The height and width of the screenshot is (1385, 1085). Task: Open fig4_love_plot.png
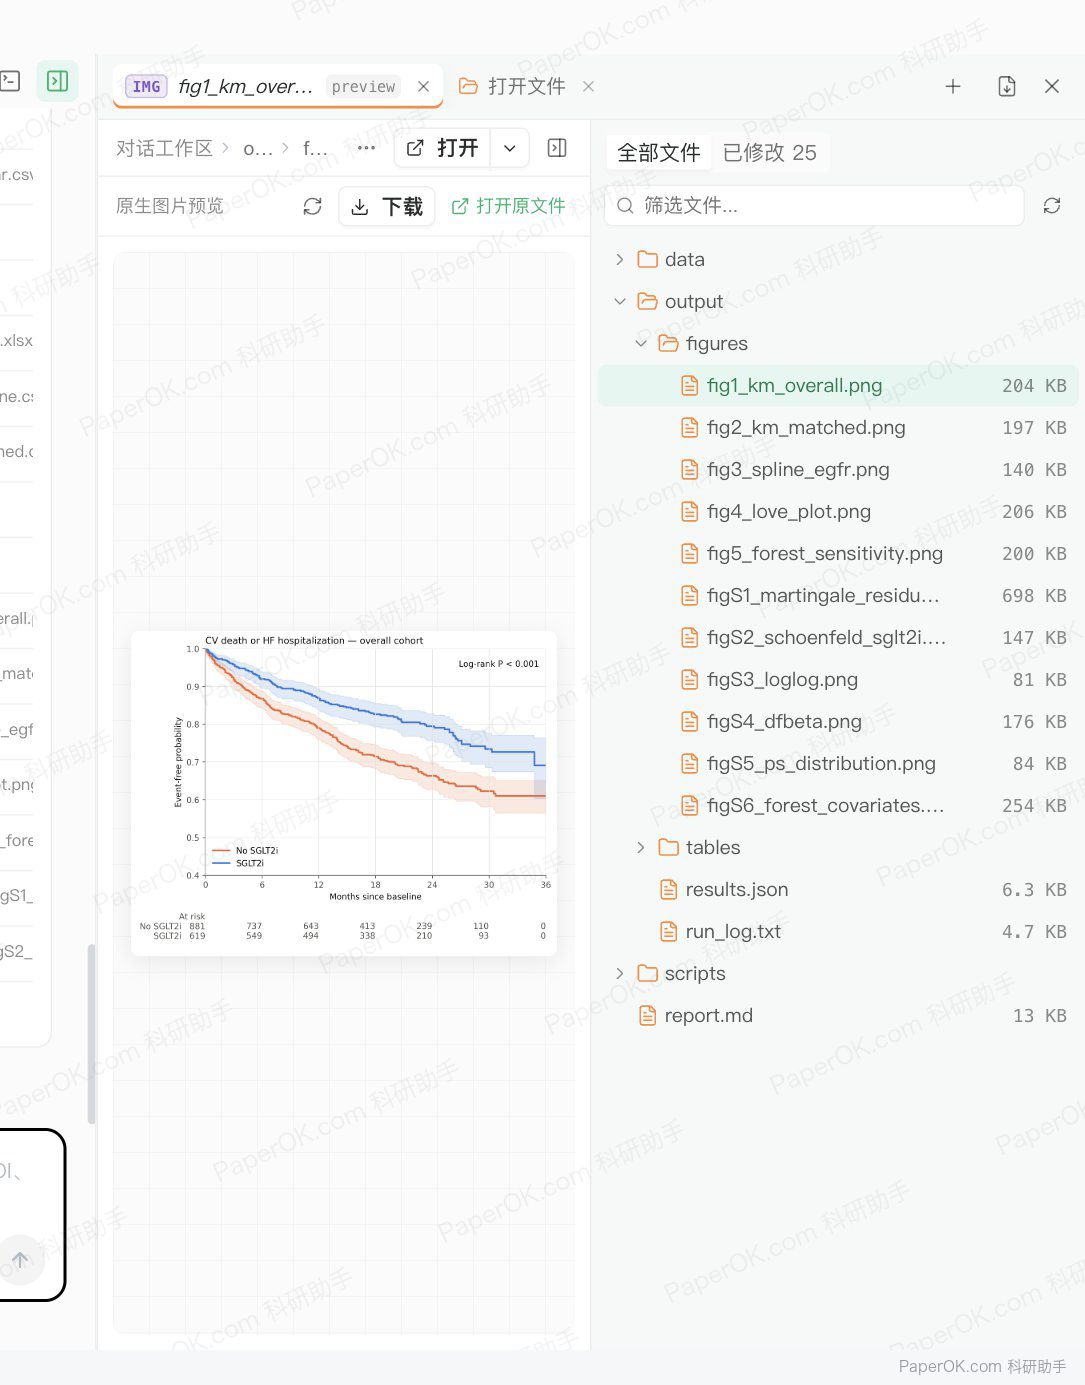pyautogui.click(x=838, y=511)
